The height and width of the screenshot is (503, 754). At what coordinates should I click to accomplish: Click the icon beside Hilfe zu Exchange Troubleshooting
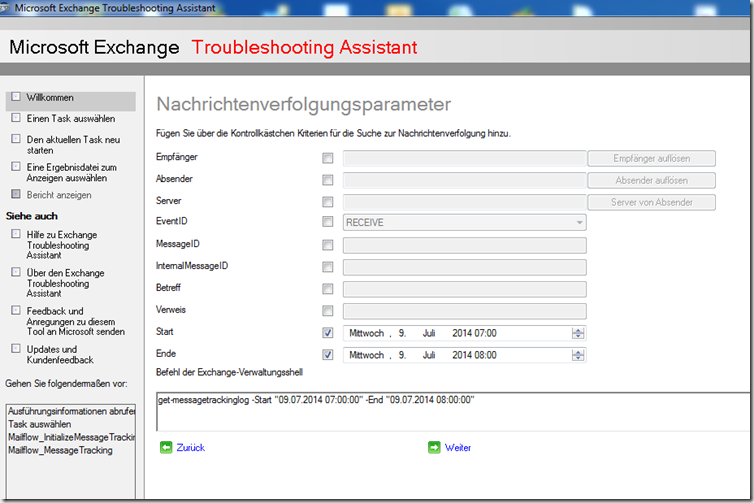coord(16,234)
